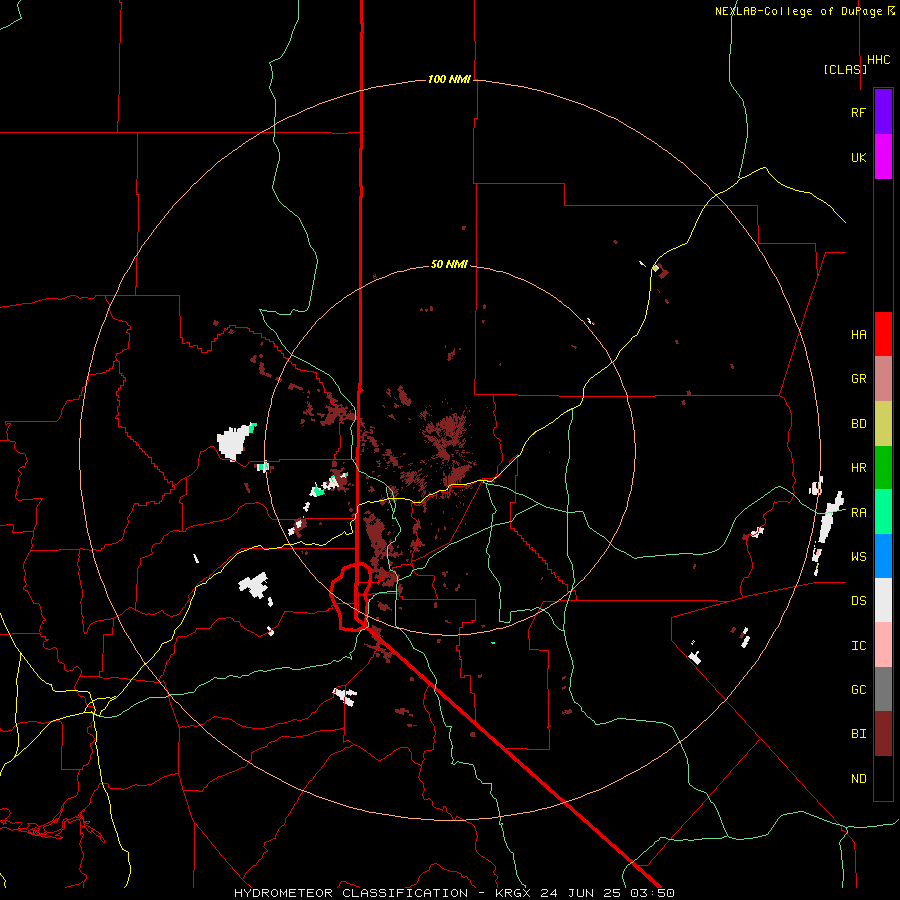Click the DS legend label

click(858, 601)
